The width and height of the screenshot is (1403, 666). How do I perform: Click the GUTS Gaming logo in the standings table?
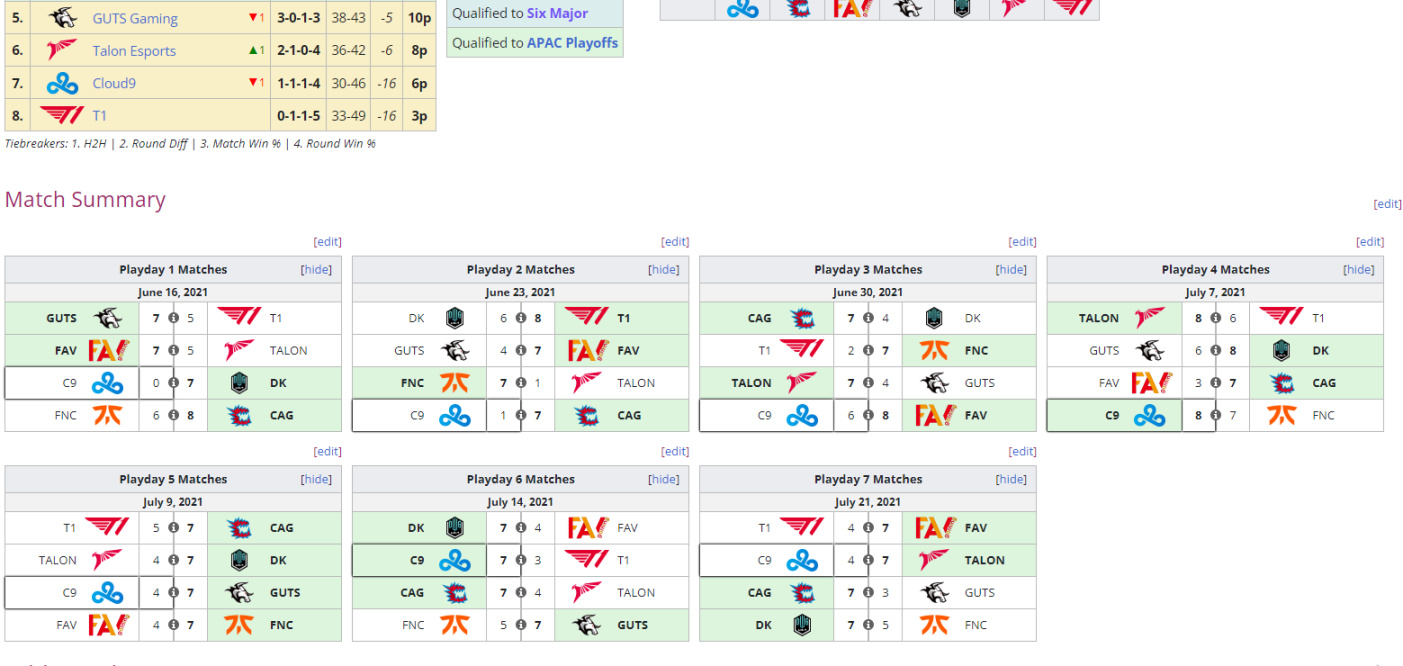(x=62, y=18)
